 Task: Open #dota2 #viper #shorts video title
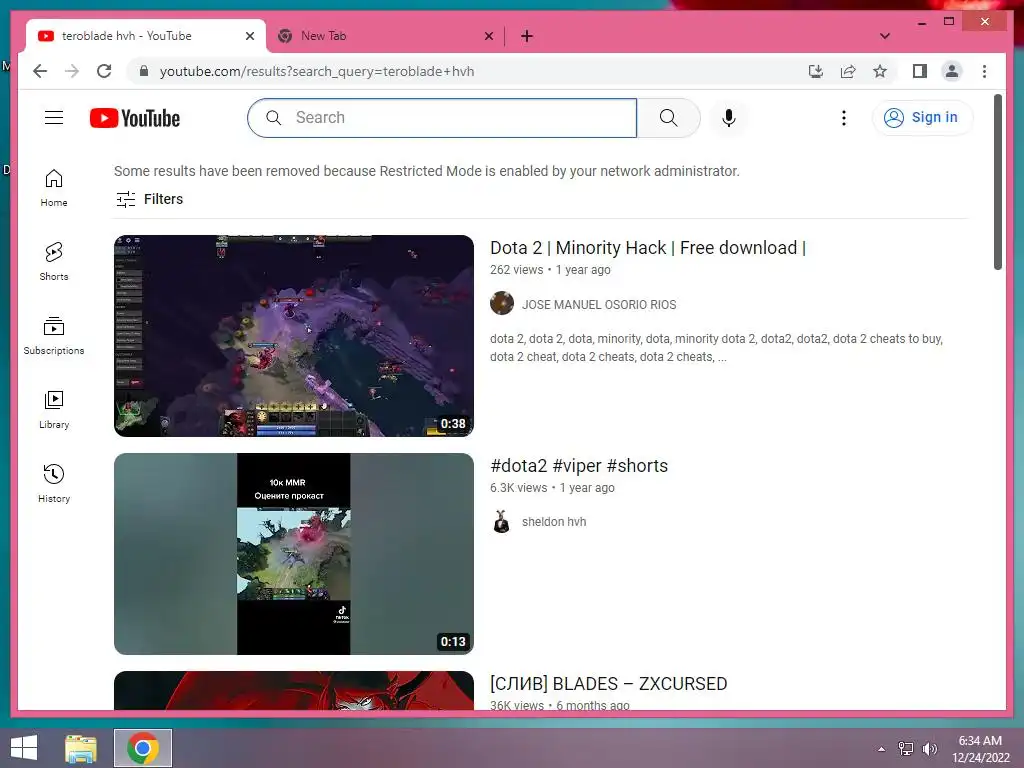pyautogui.click(x=579, y=466)
